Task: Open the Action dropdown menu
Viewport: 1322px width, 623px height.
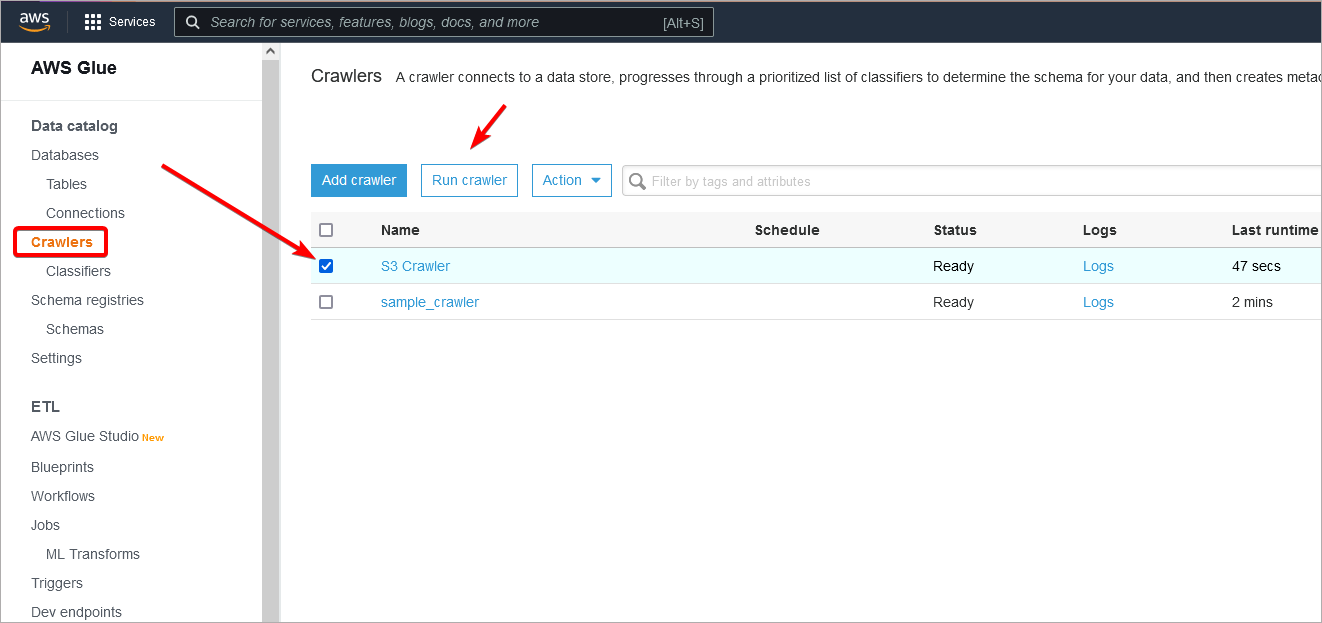Action: (x=571, y=180)
